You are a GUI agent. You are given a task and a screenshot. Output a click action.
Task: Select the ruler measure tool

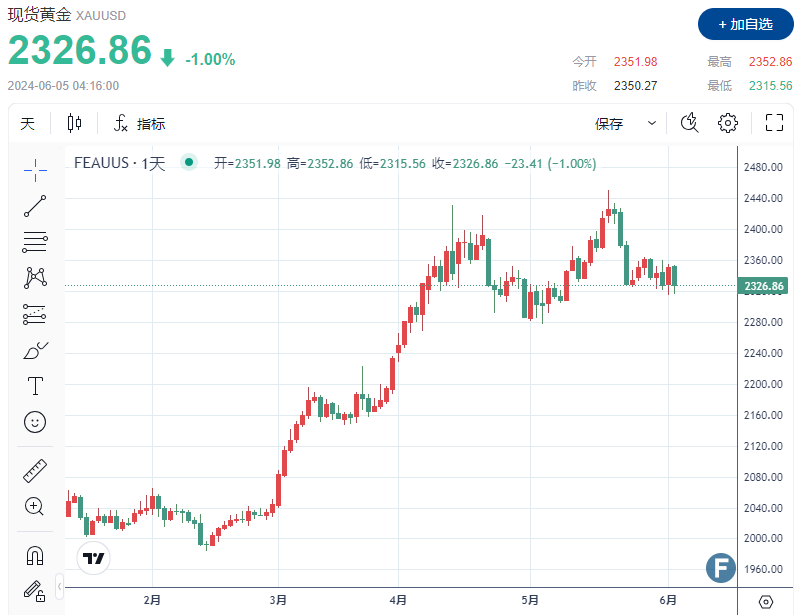click(x=35, y=469)
